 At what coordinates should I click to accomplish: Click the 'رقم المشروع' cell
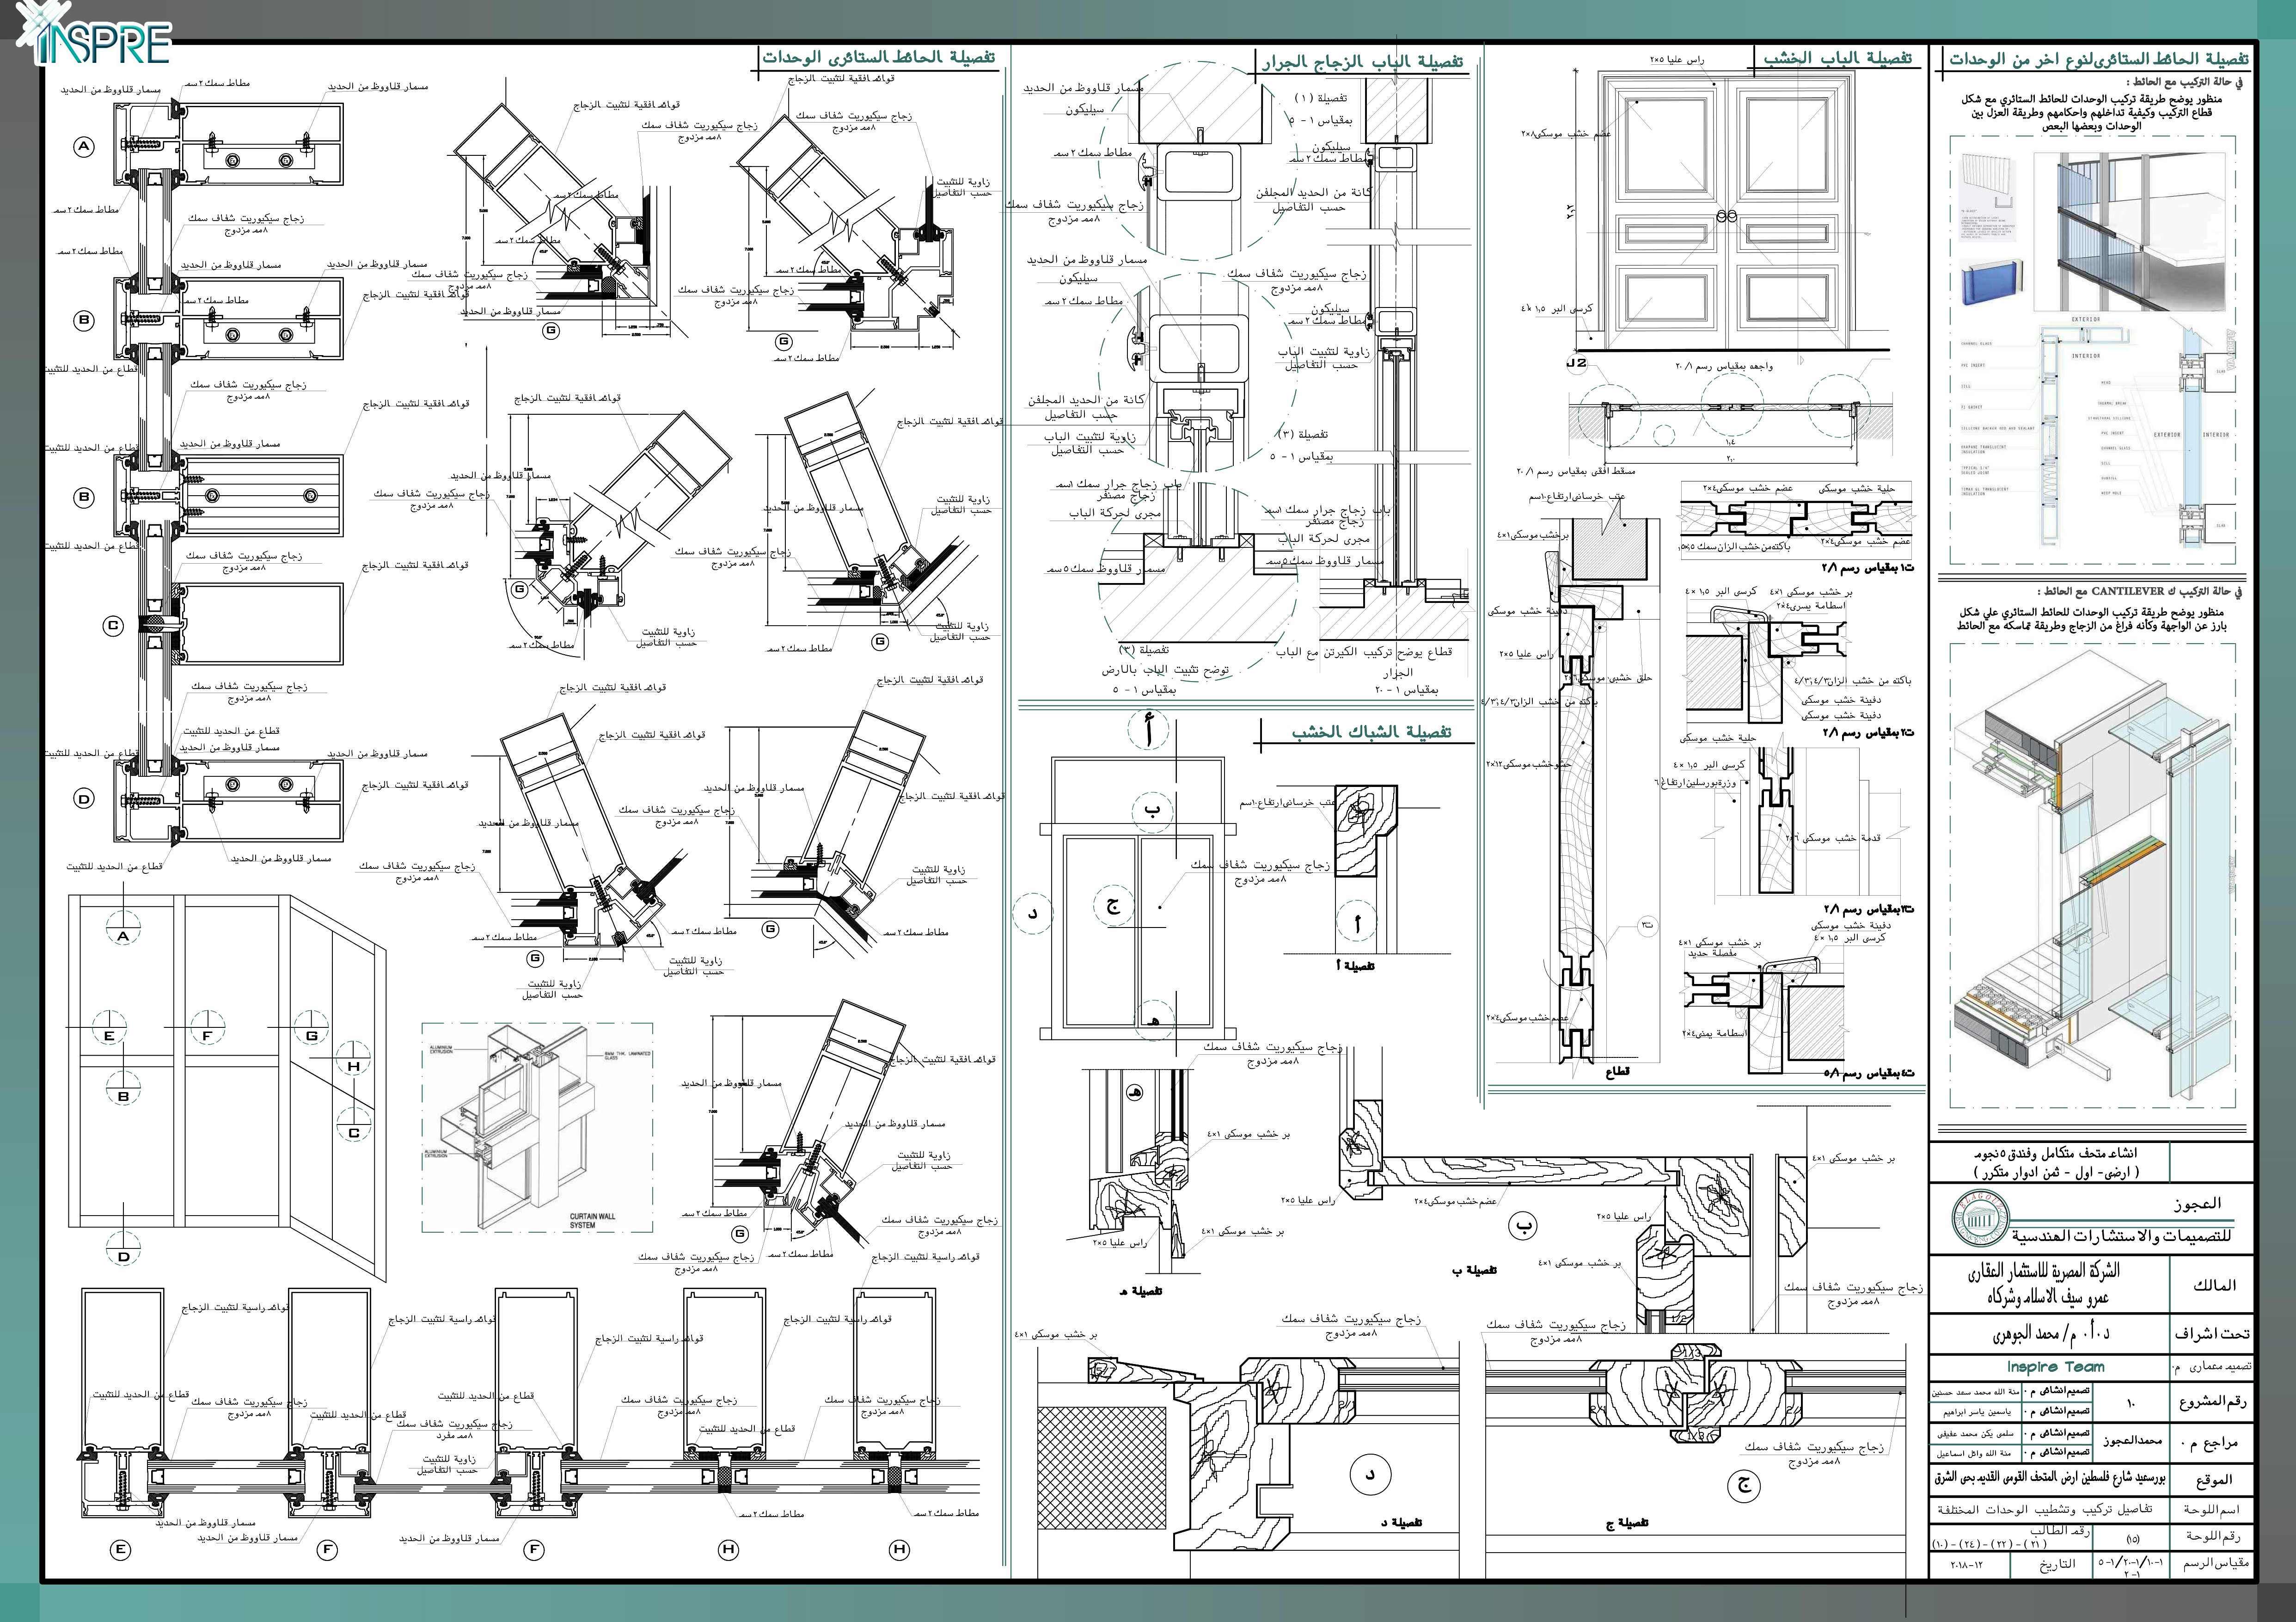click(2212, 1402)
